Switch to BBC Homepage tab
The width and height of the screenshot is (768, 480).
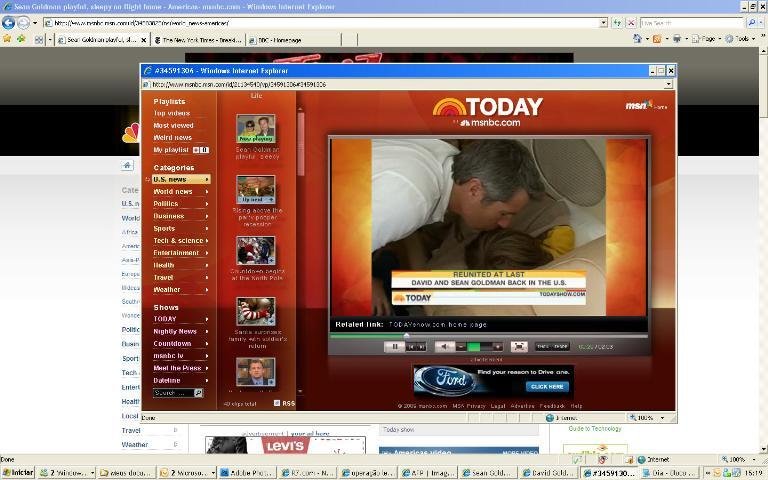pyautogui.click(x=293, y=40)
